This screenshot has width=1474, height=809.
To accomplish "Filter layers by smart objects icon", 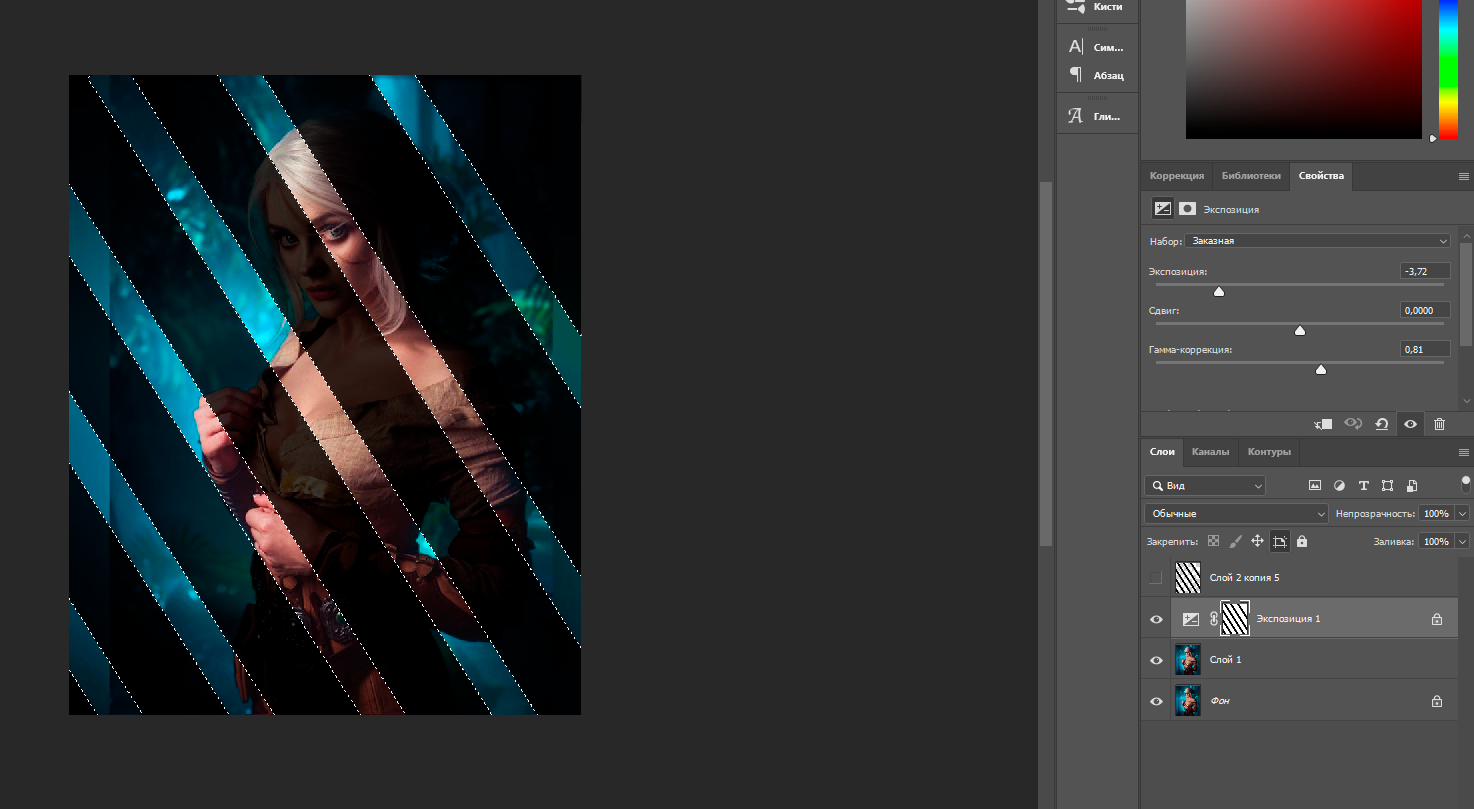I will pos(1412,486).
